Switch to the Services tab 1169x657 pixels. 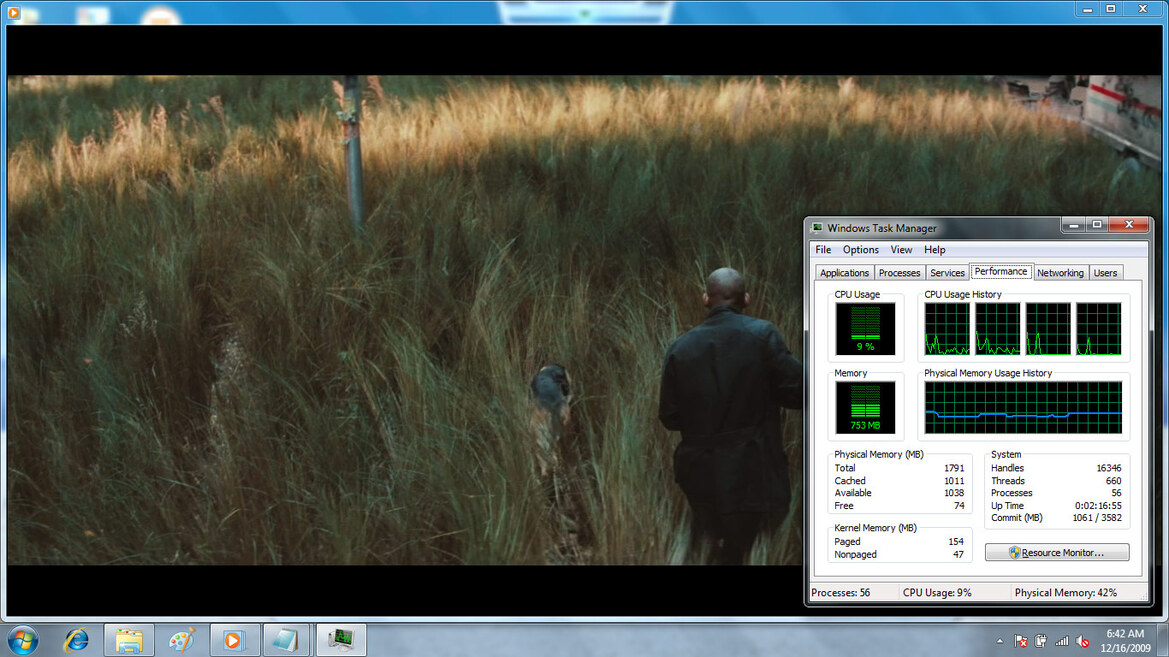[947, 273]
